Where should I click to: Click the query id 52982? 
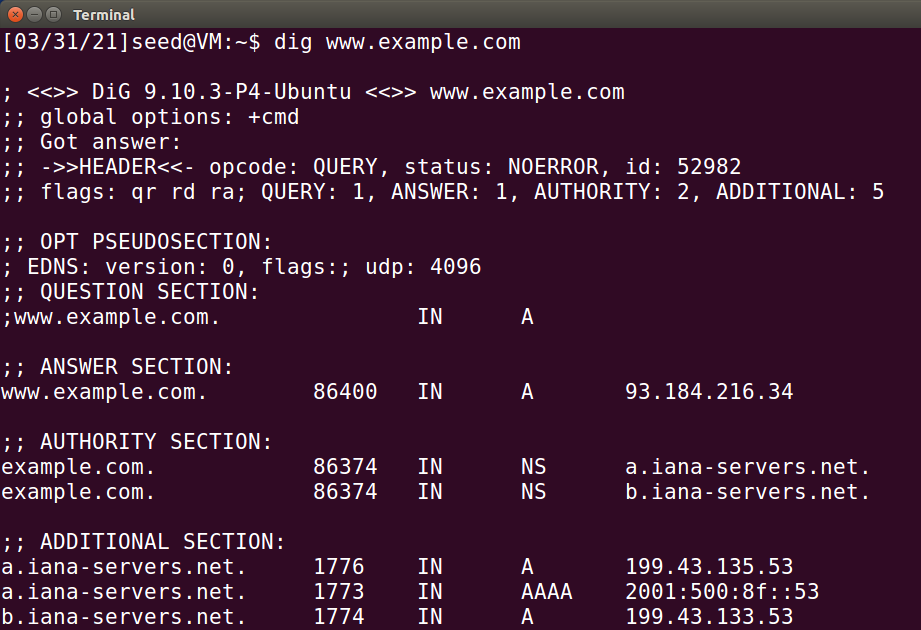(x=709, y=167)
